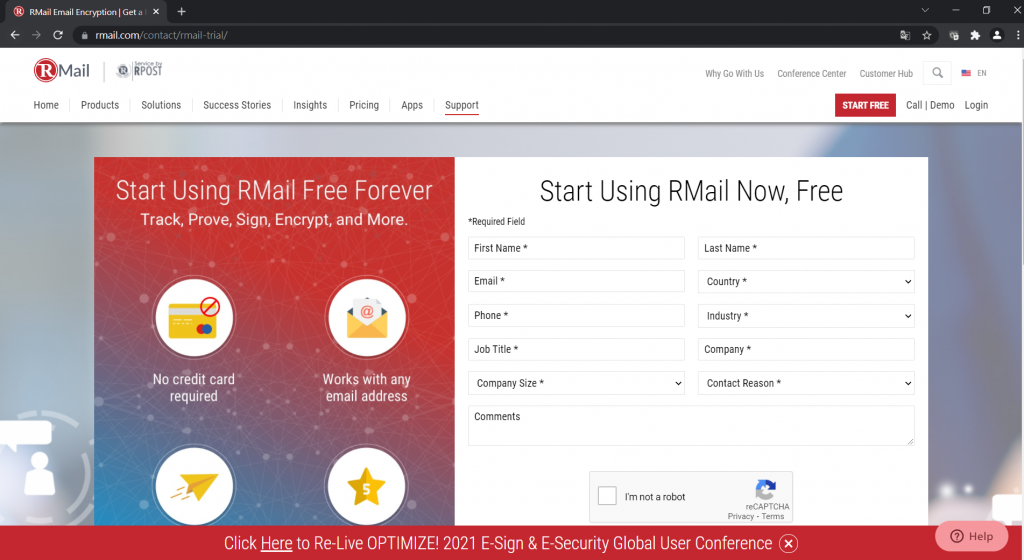Go to the Pricing page
Viewport: 1024px width, 560px height.
click(364, 105)
